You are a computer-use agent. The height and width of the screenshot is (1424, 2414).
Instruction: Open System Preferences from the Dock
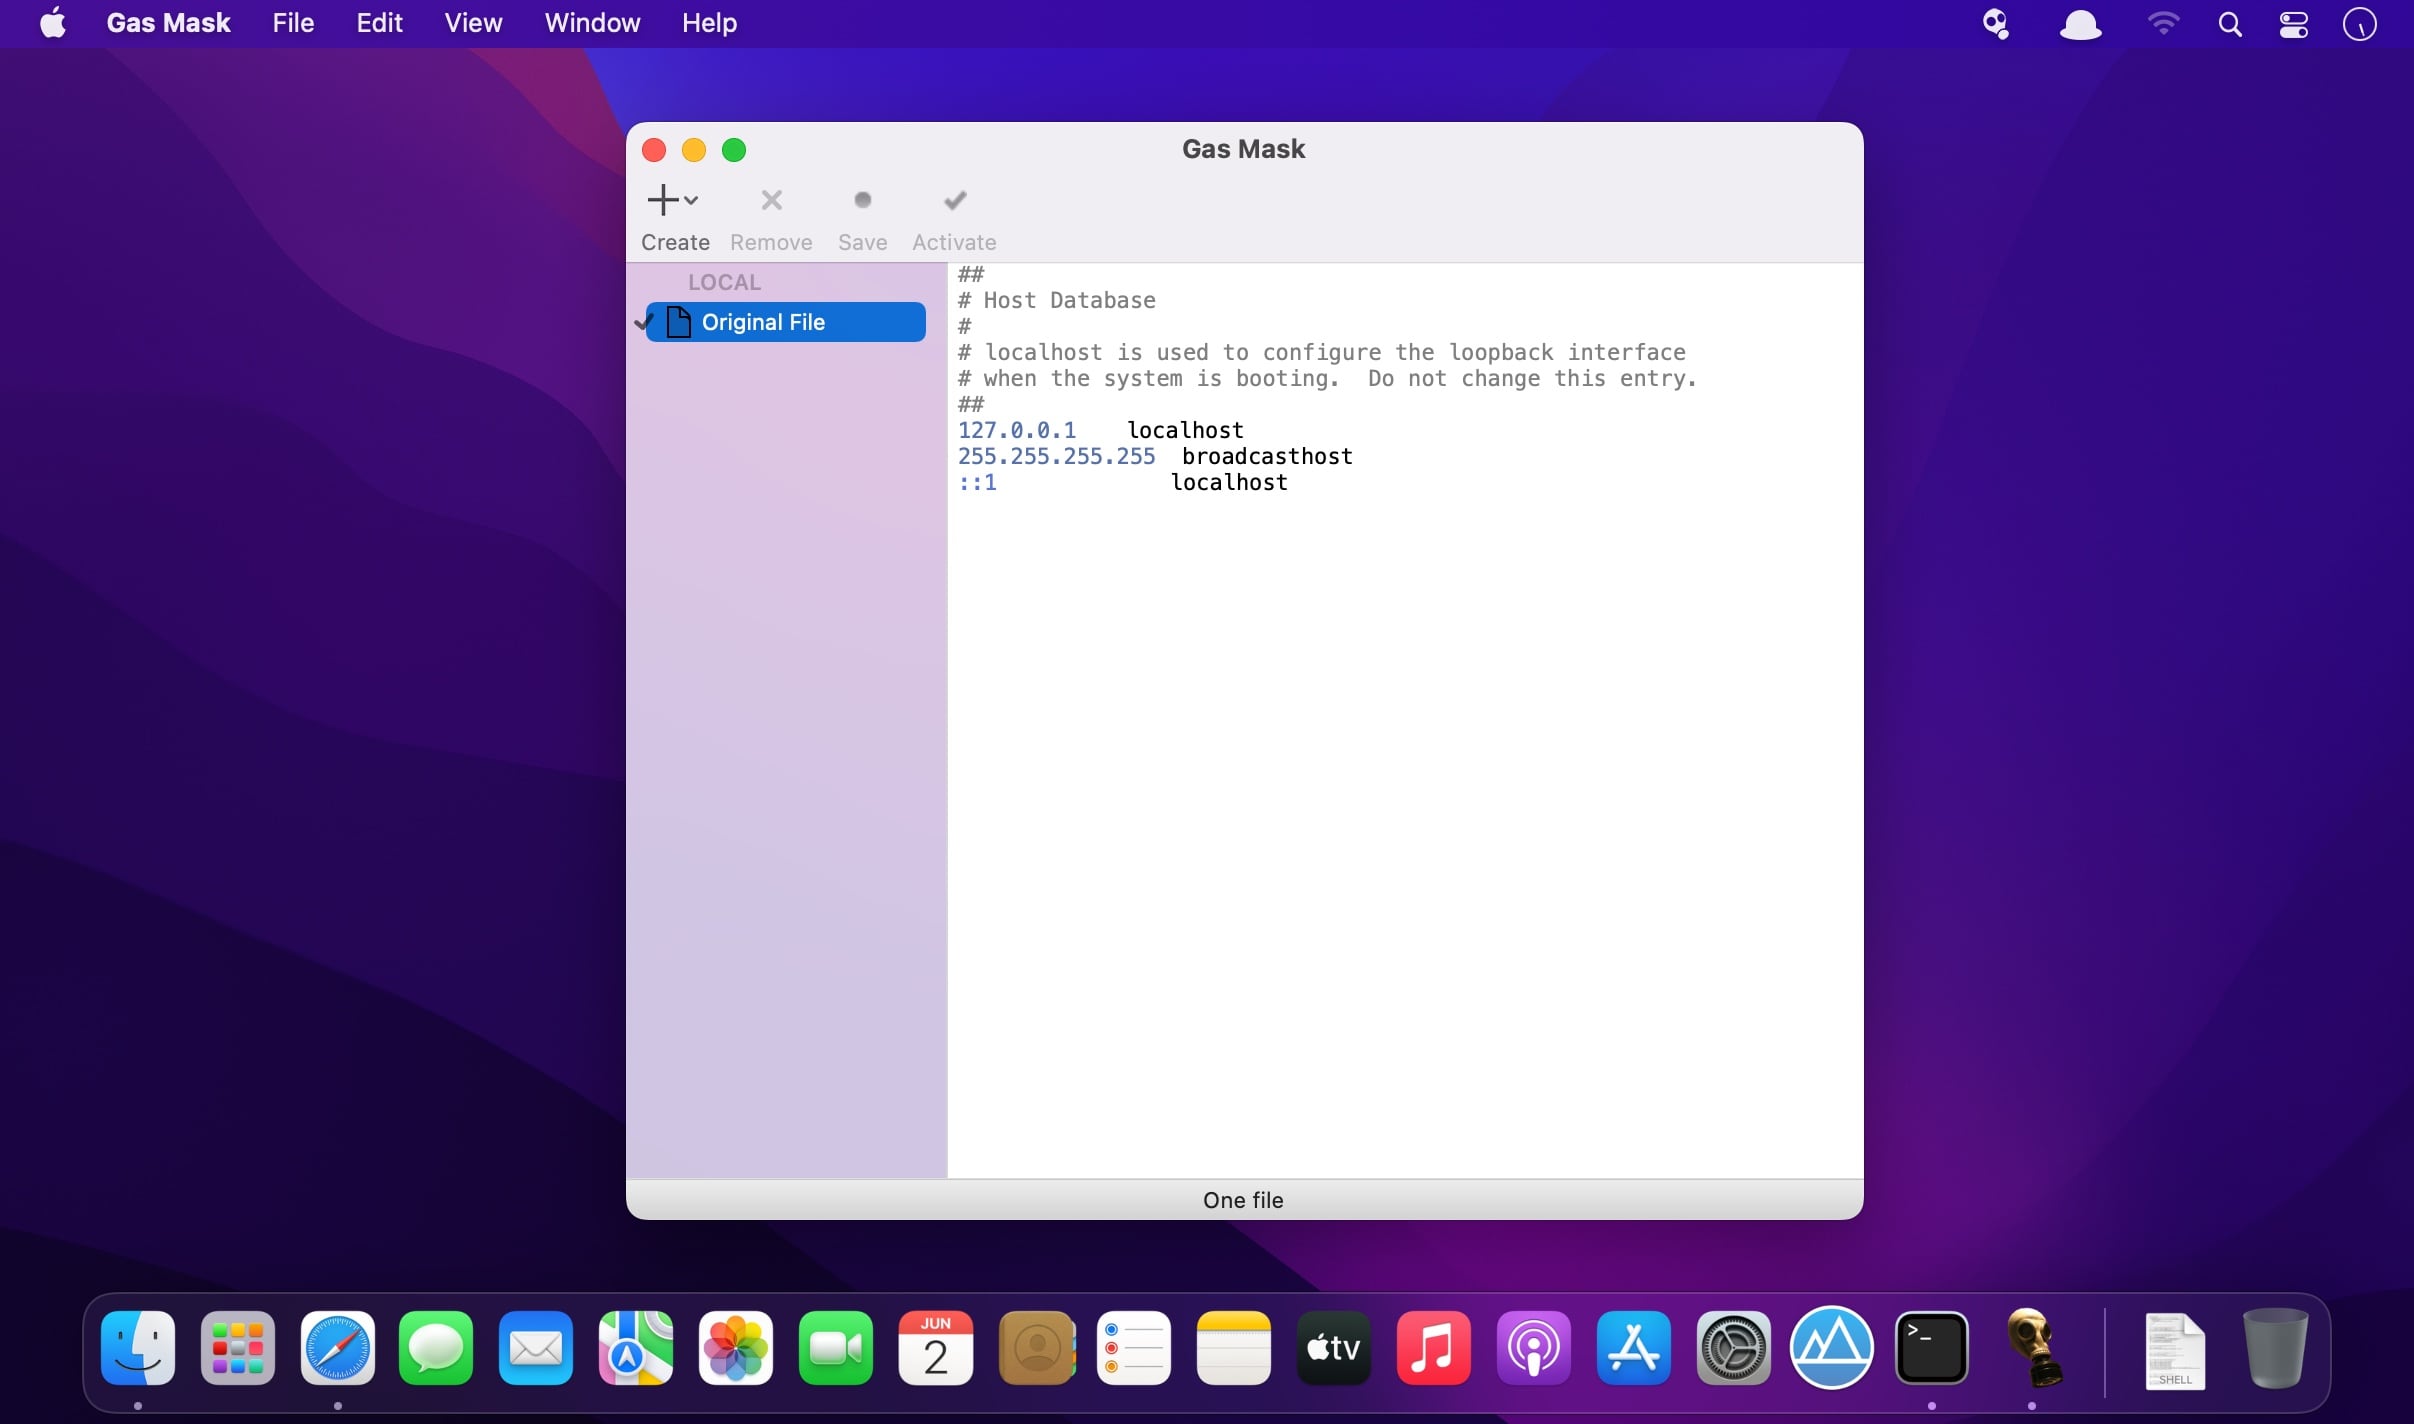click(x=1733, y=1348)
